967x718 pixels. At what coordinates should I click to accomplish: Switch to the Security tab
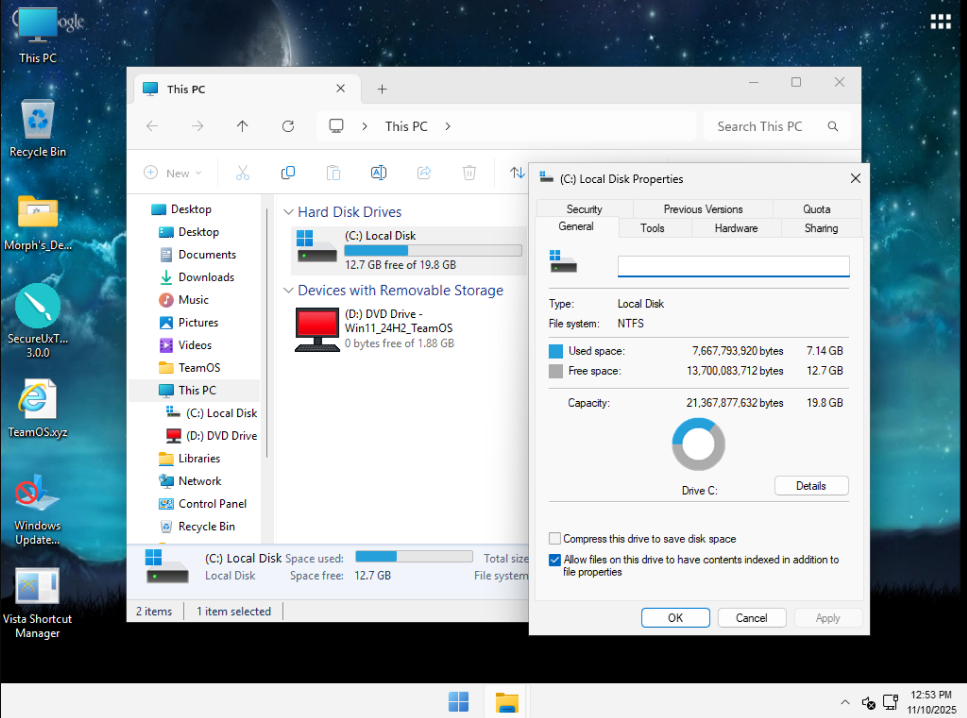pyautogui.click(x=584, y=209)
